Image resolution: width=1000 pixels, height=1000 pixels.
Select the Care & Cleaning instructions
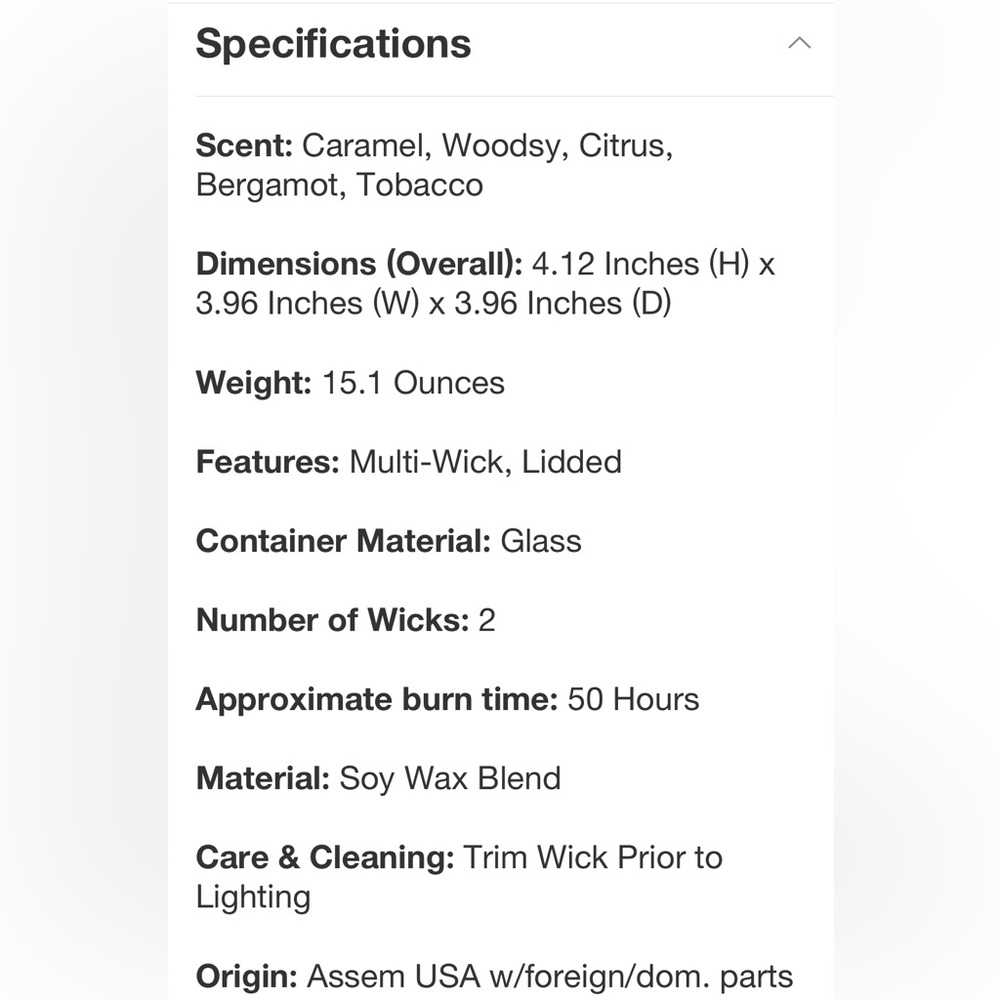click(459, 877)
